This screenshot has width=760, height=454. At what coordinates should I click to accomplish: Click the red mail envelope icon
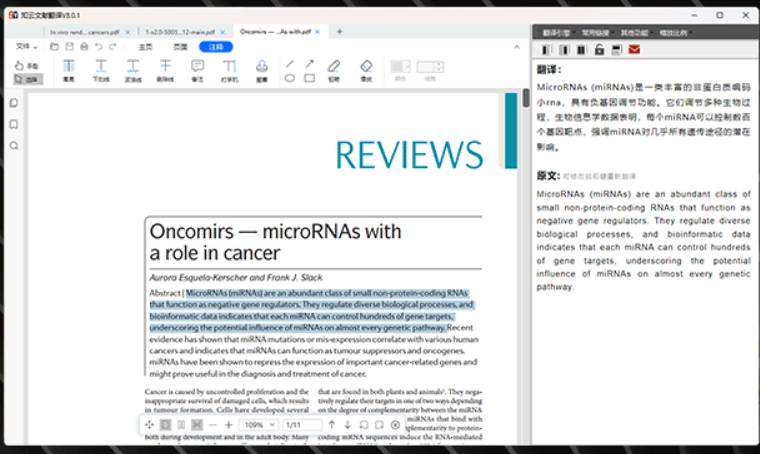[x=633, y=49]
